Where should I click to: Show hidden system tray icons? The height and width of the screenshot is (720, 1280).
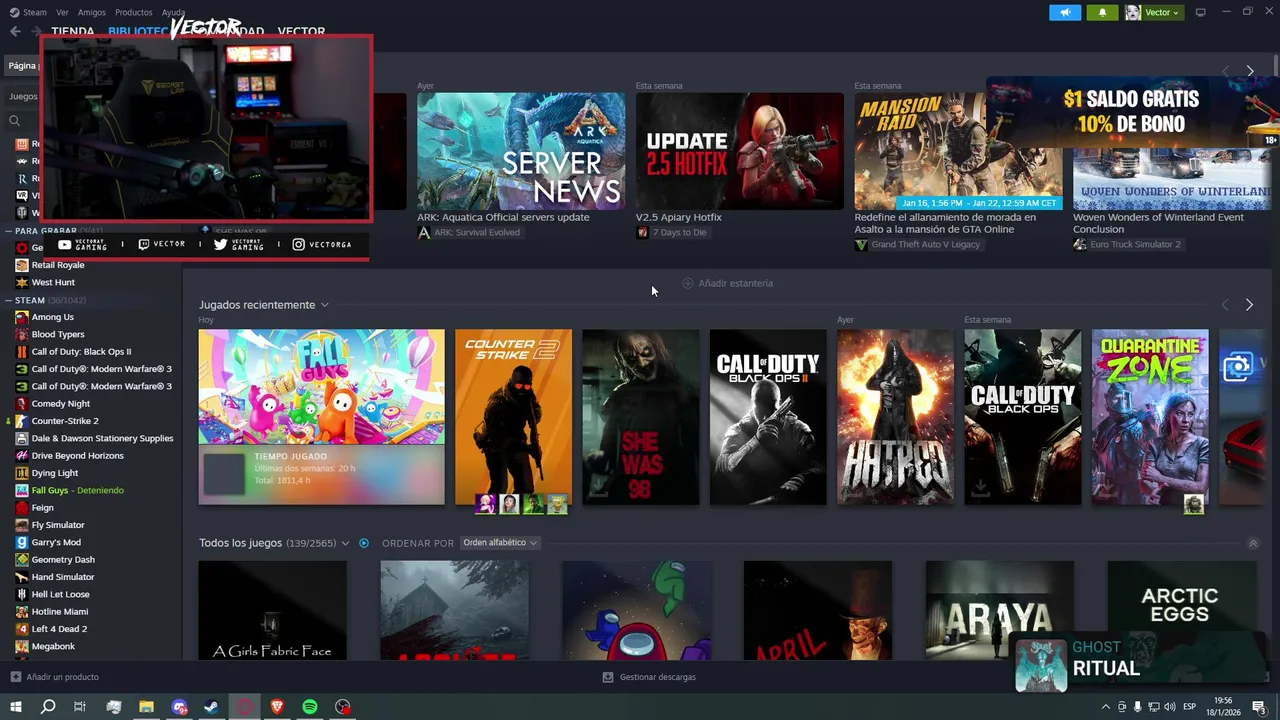coord(1105,707)
